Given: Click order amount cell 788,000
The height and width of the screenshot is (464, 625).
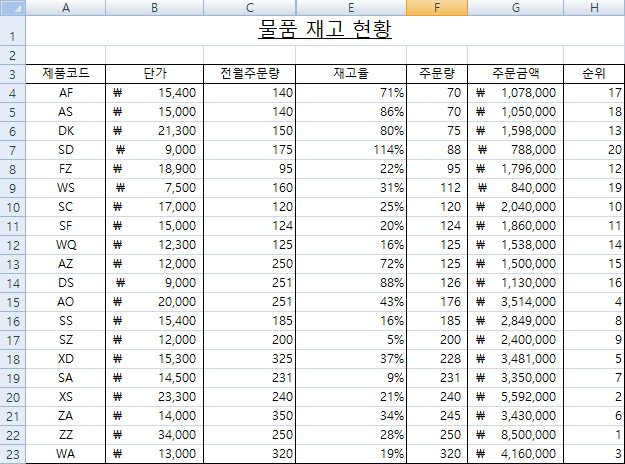Looking at the screenshot, I should [515, 150].
